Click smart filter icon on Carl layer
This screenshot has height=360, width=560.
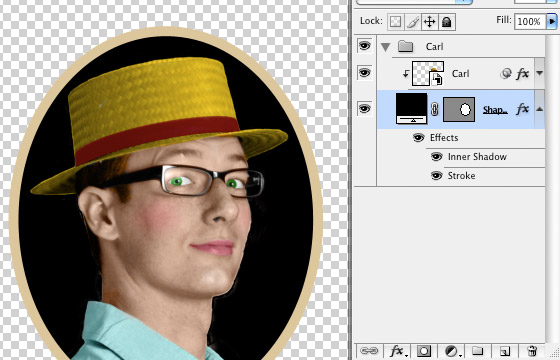pos(506,74)
